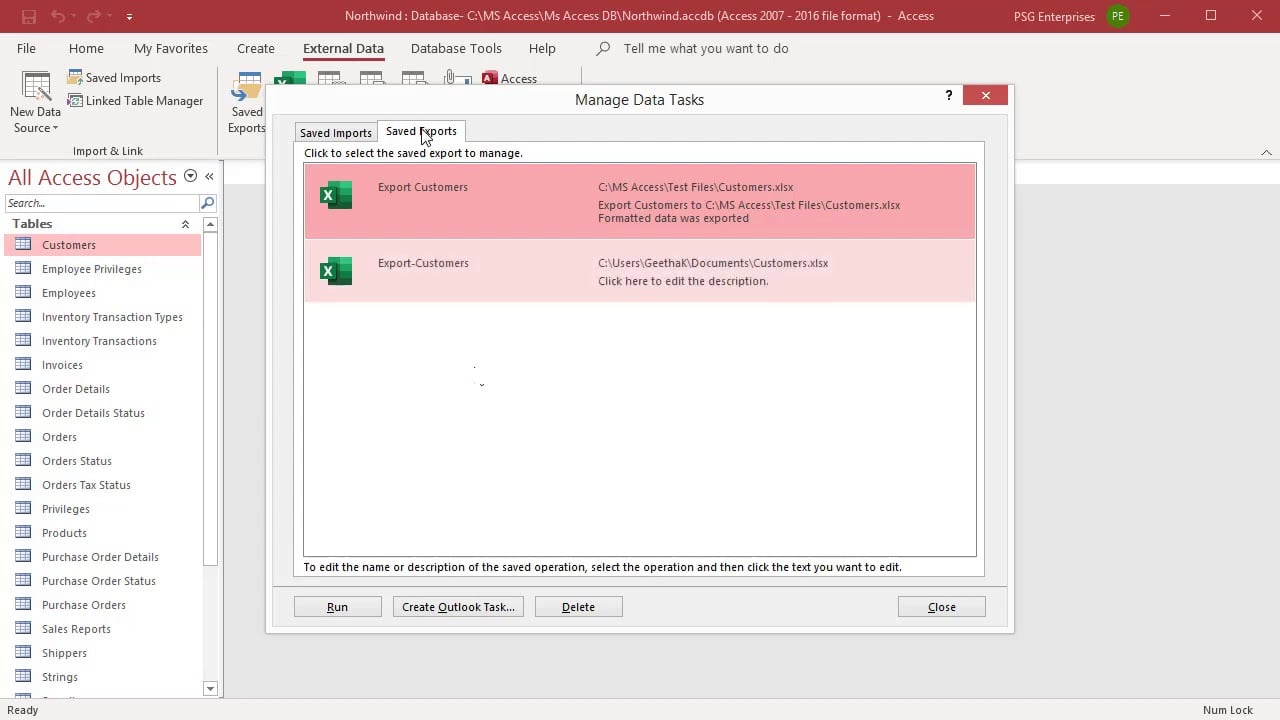The height and width of the screenshot is (720, 1280).
Task: Click the Save icon in Quick Access Toolbar
Action: tap(28, 16)
